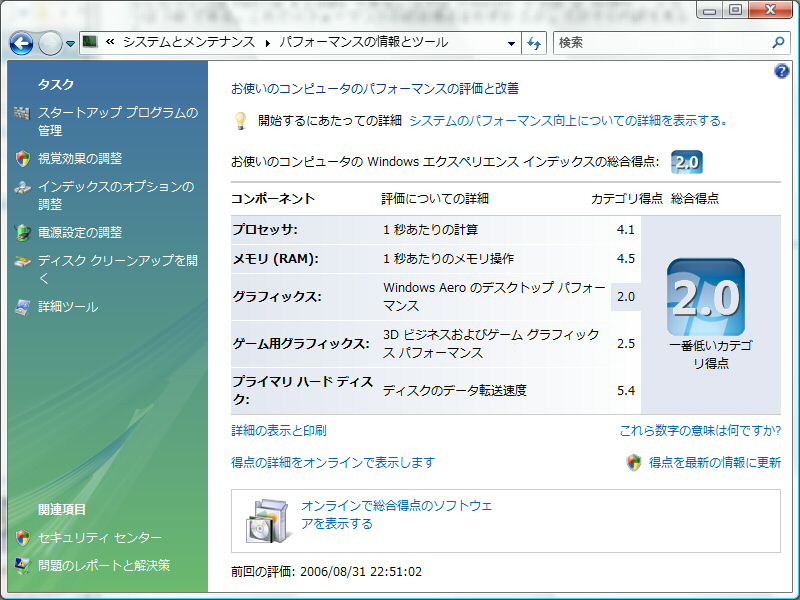
Task: Select システムとメンテナンス in the breadcrumb
Action: pyautogui.click(x=189, y=43)
